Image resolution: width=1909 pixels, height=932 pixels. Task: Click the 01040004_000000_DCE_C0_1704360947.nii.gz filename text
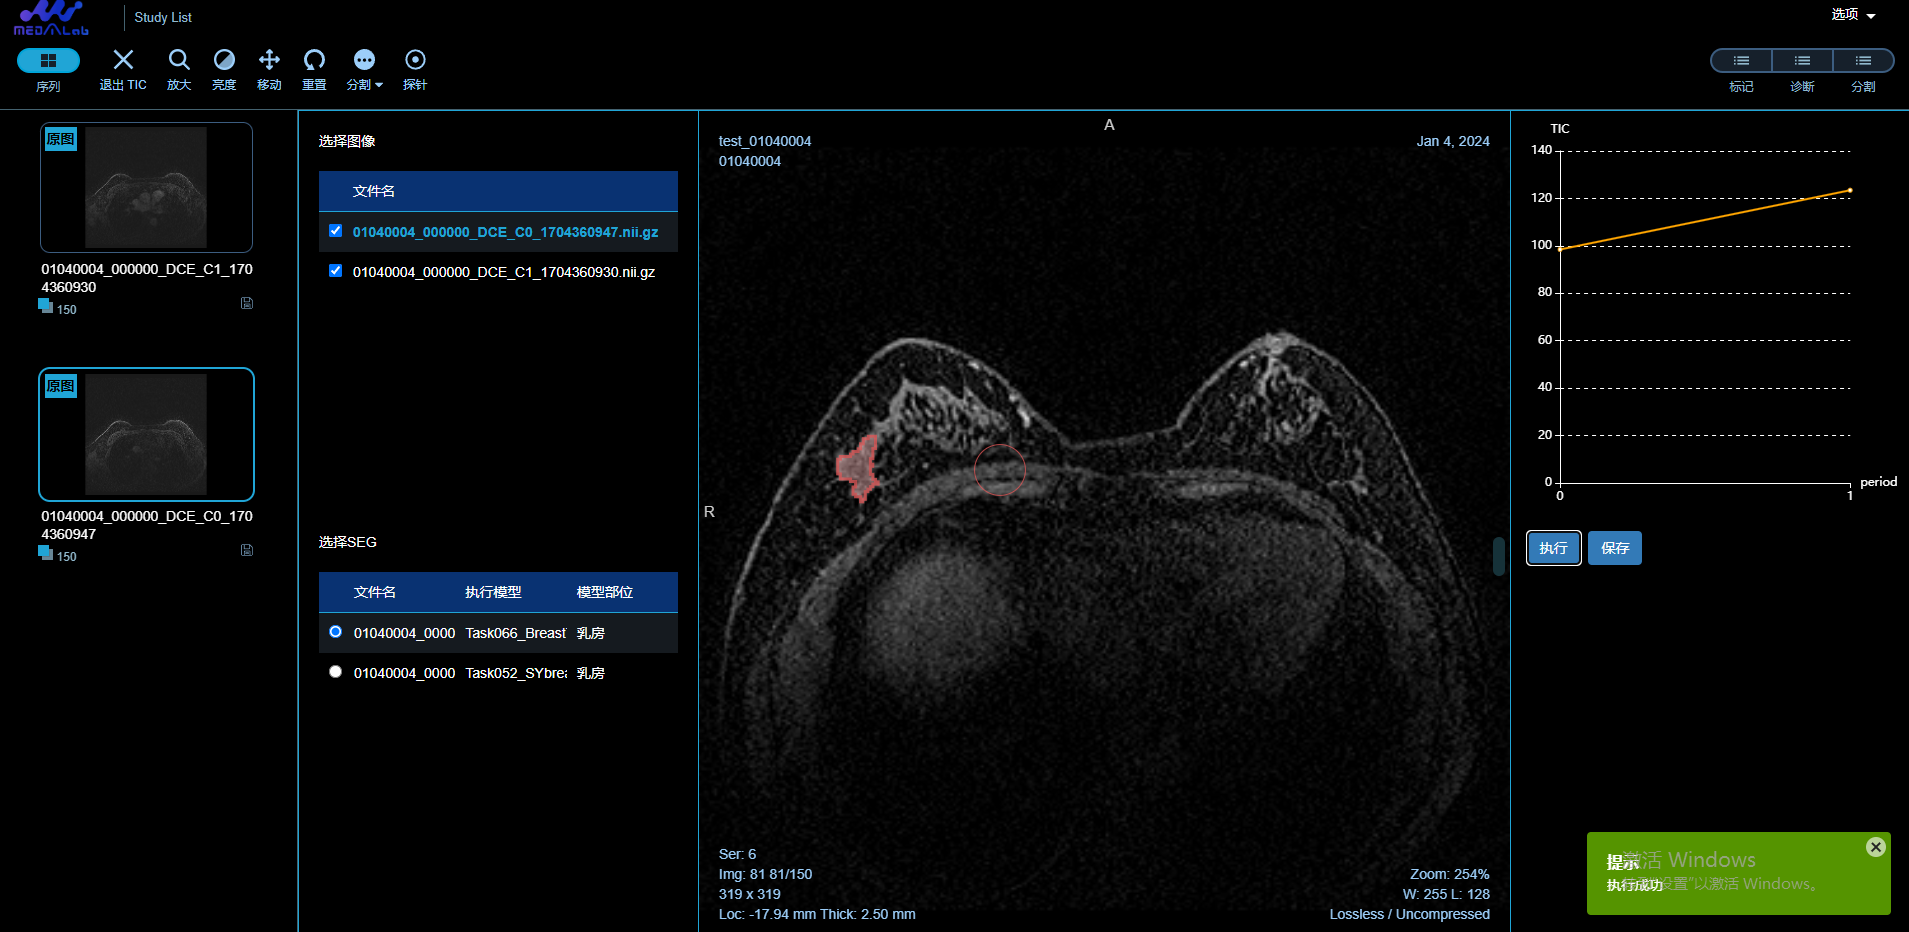(x=505, y=232)
